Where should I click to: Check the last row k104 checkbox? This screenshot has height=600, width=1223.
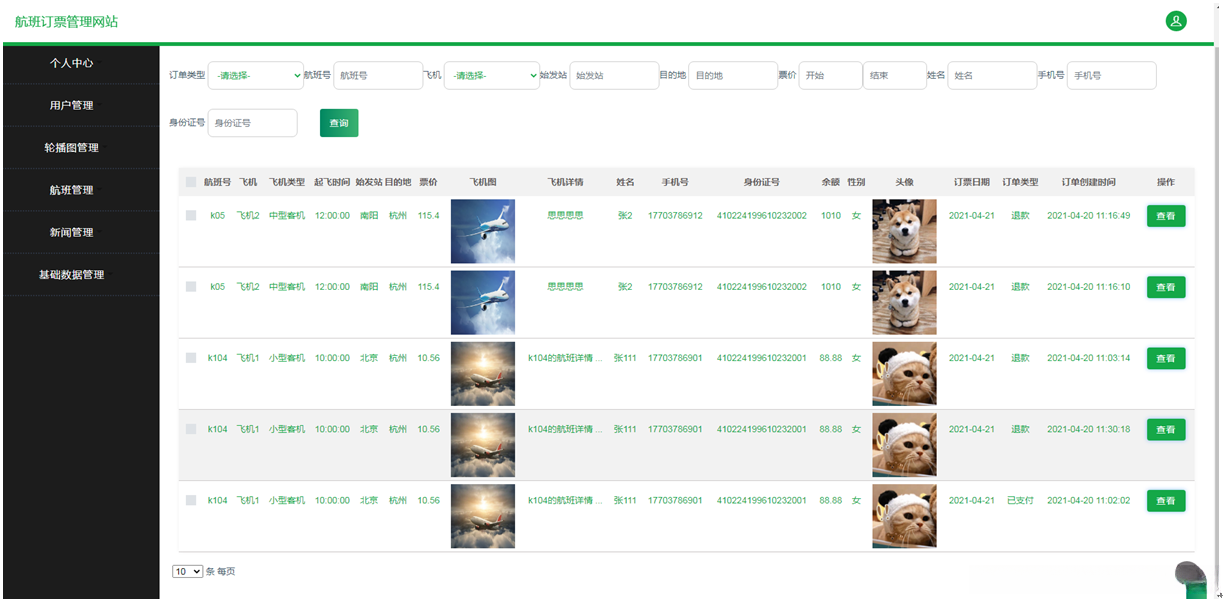(191, 500)
